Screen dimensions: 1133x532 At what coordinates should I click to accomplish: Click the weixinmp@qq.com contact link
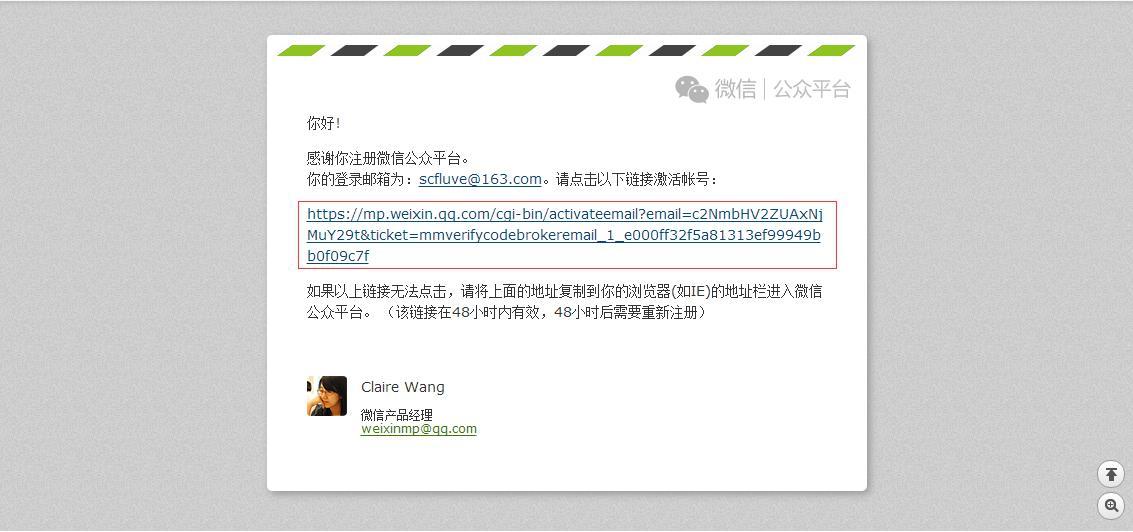click(418, 429)
